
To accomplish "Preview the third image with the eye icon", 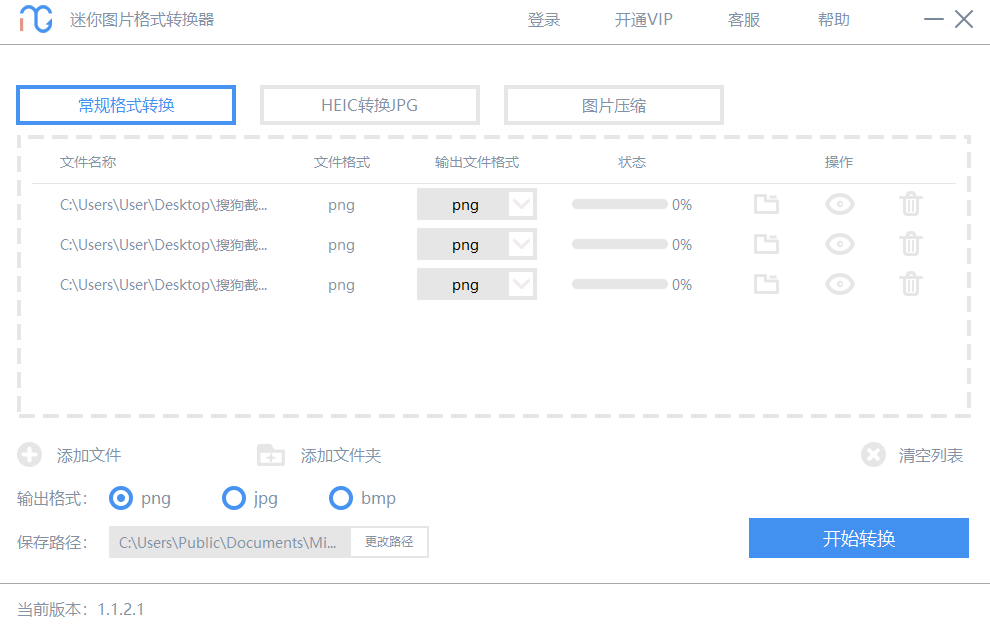I will 839,284.
